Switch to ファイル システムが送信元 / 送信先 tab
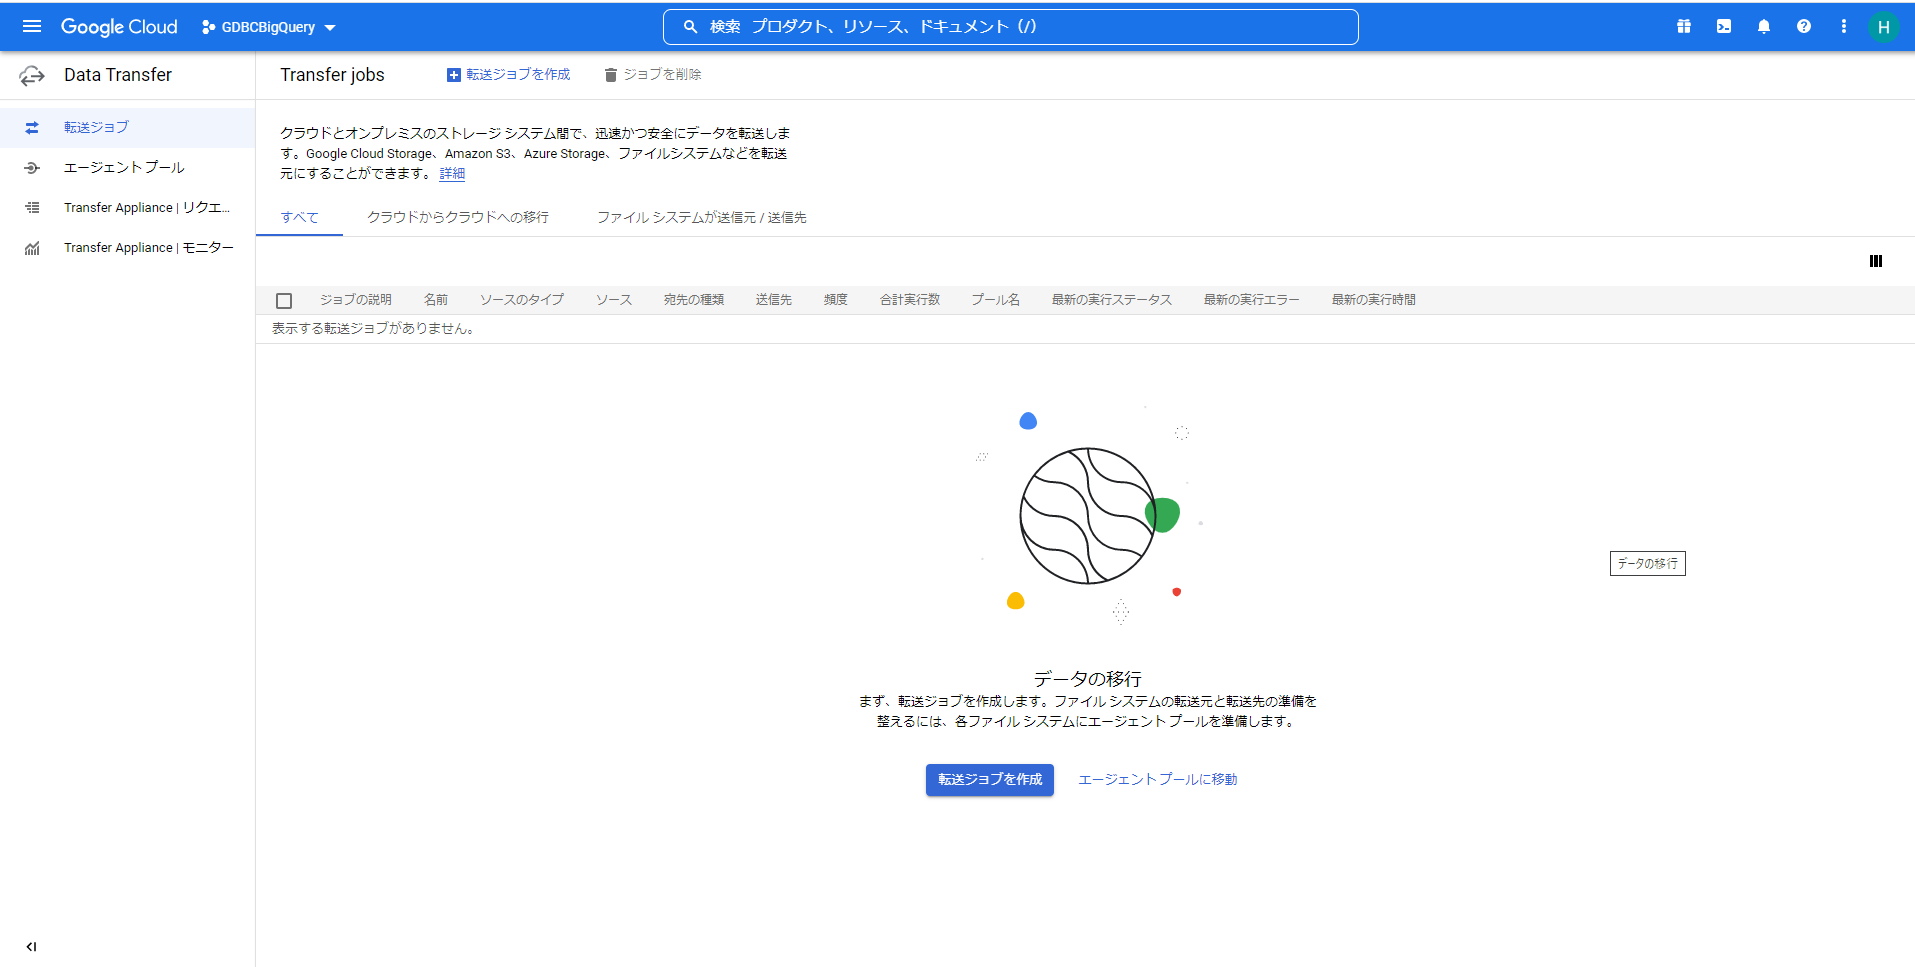 [x=701, y=217]
